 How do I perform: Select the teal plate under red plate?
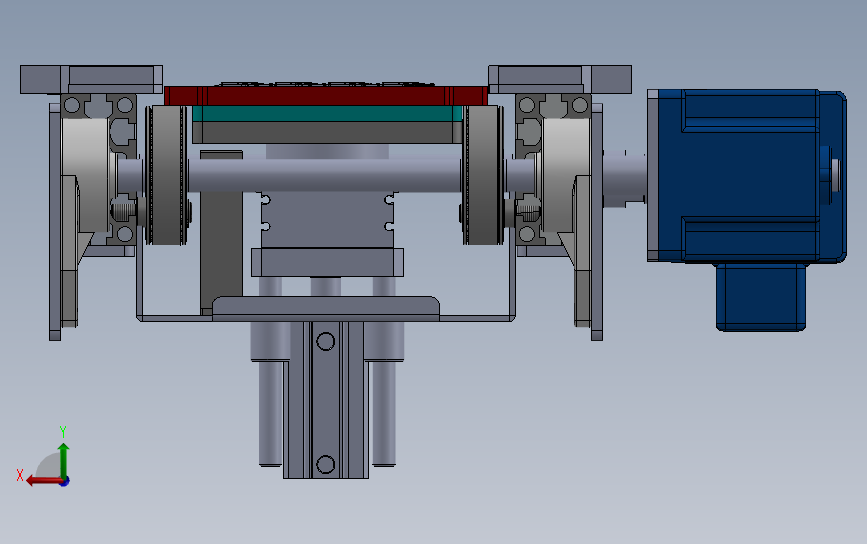pyautogui.click(x=327, y=114)
